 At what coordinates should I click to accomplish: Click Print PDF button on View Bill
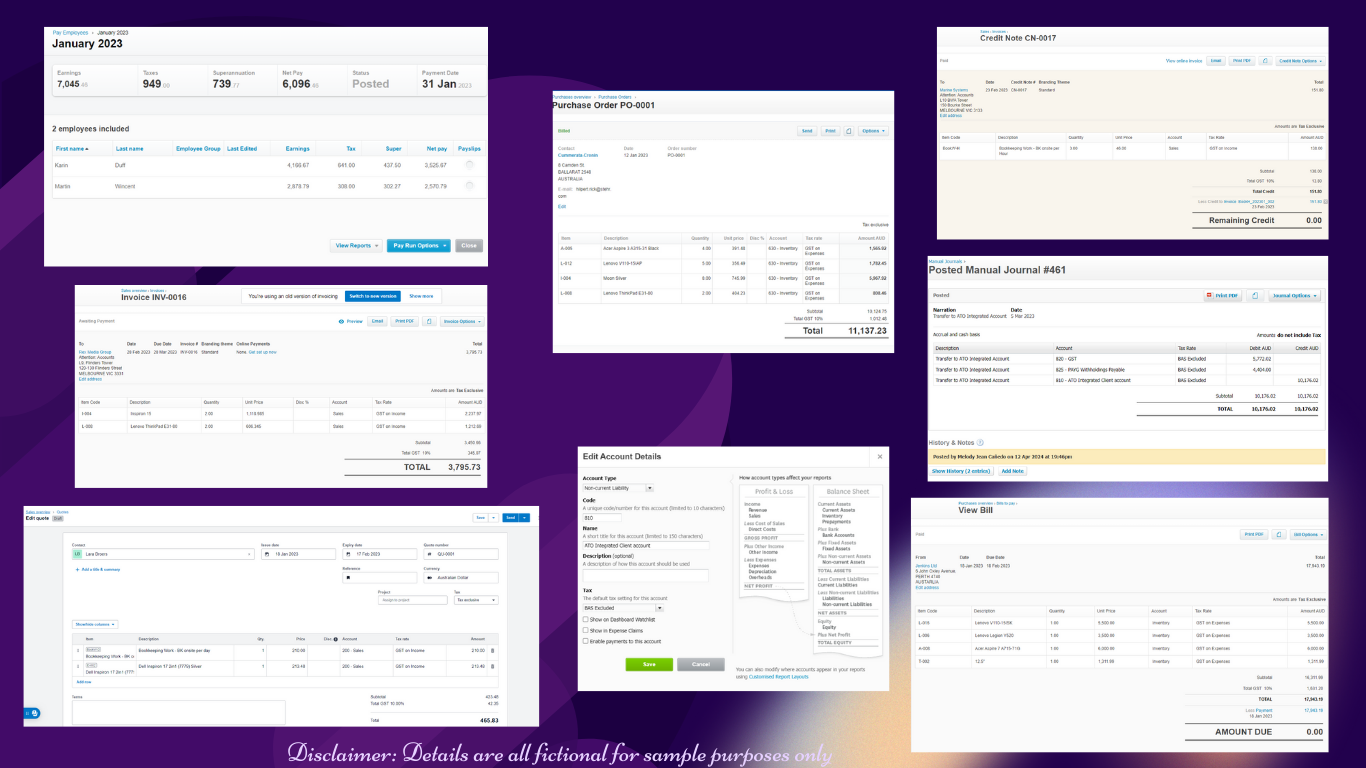[1254, 535]
